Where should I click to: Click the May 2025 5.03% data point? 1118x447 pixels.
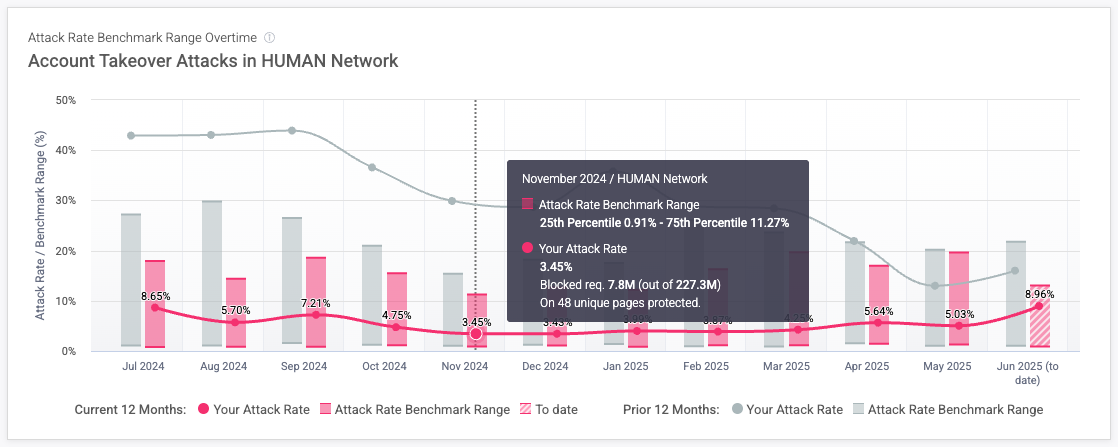[958, 326]
